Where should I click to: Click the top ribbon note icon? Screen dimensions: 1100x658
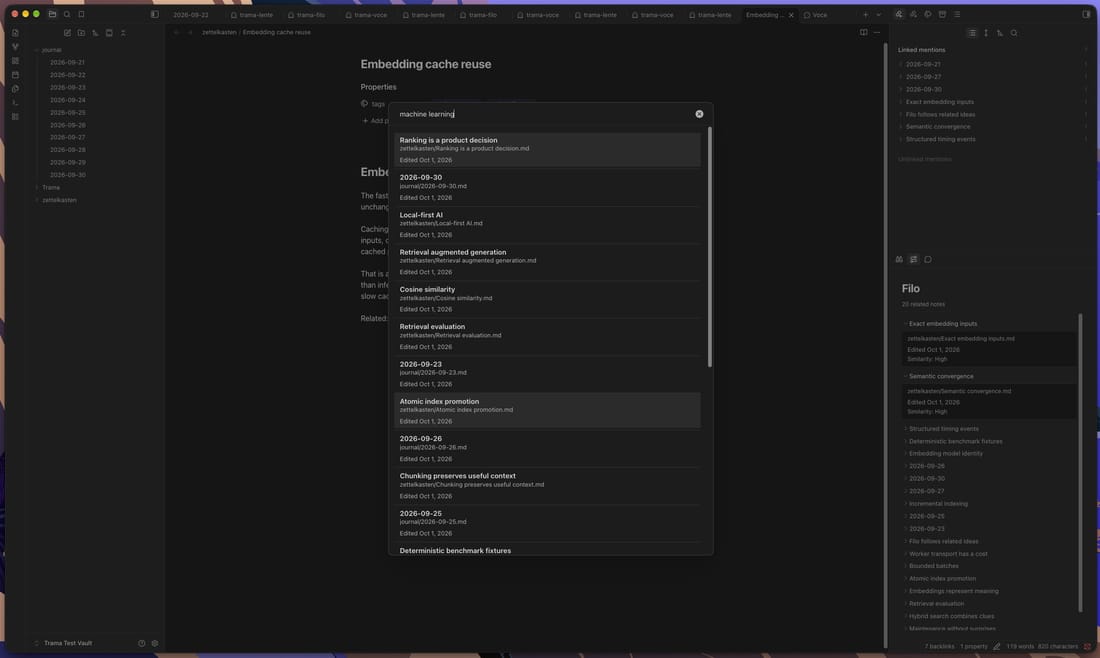tap(15, 33)
